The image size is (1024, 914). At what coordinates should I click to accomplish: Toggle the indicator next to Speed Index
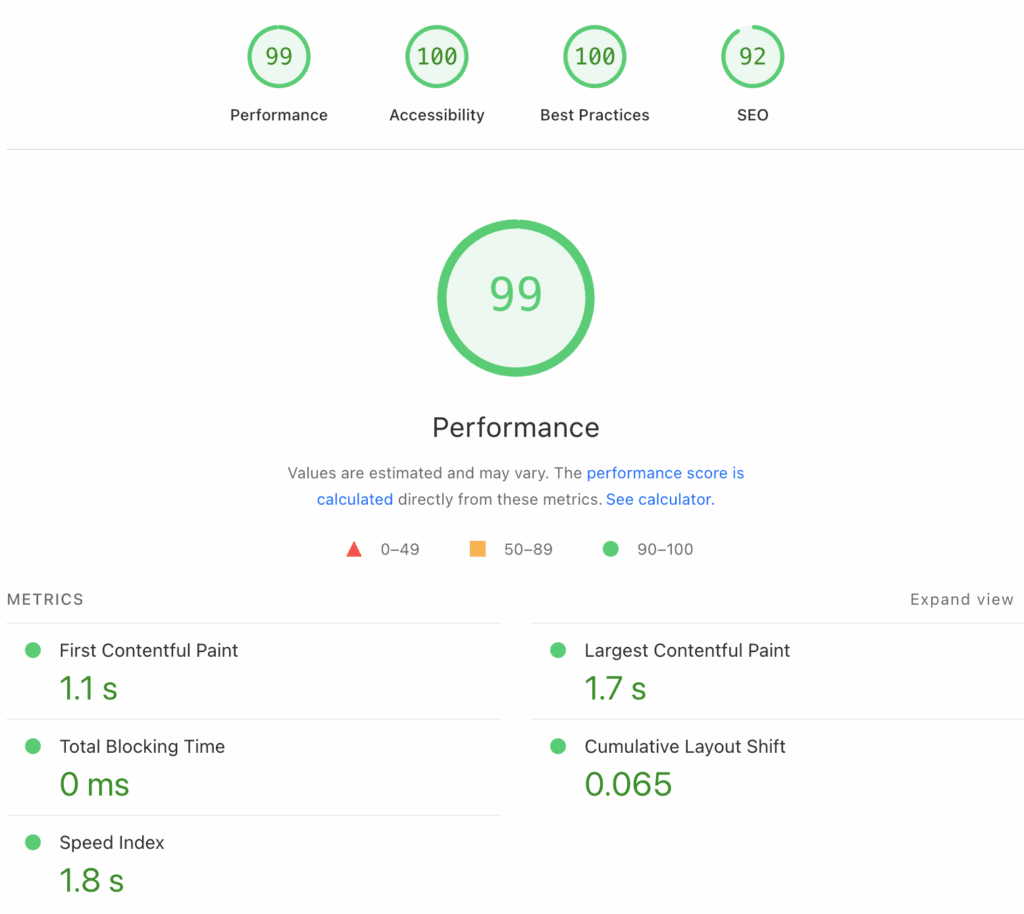(34, 842)
